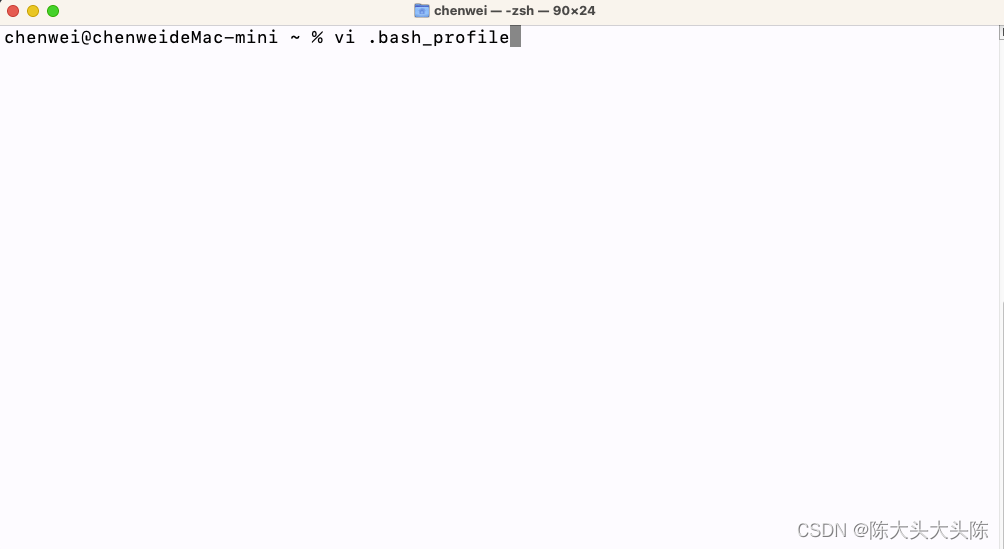Minimize the Terminal with the yellow button

click(x=33, y=11)
